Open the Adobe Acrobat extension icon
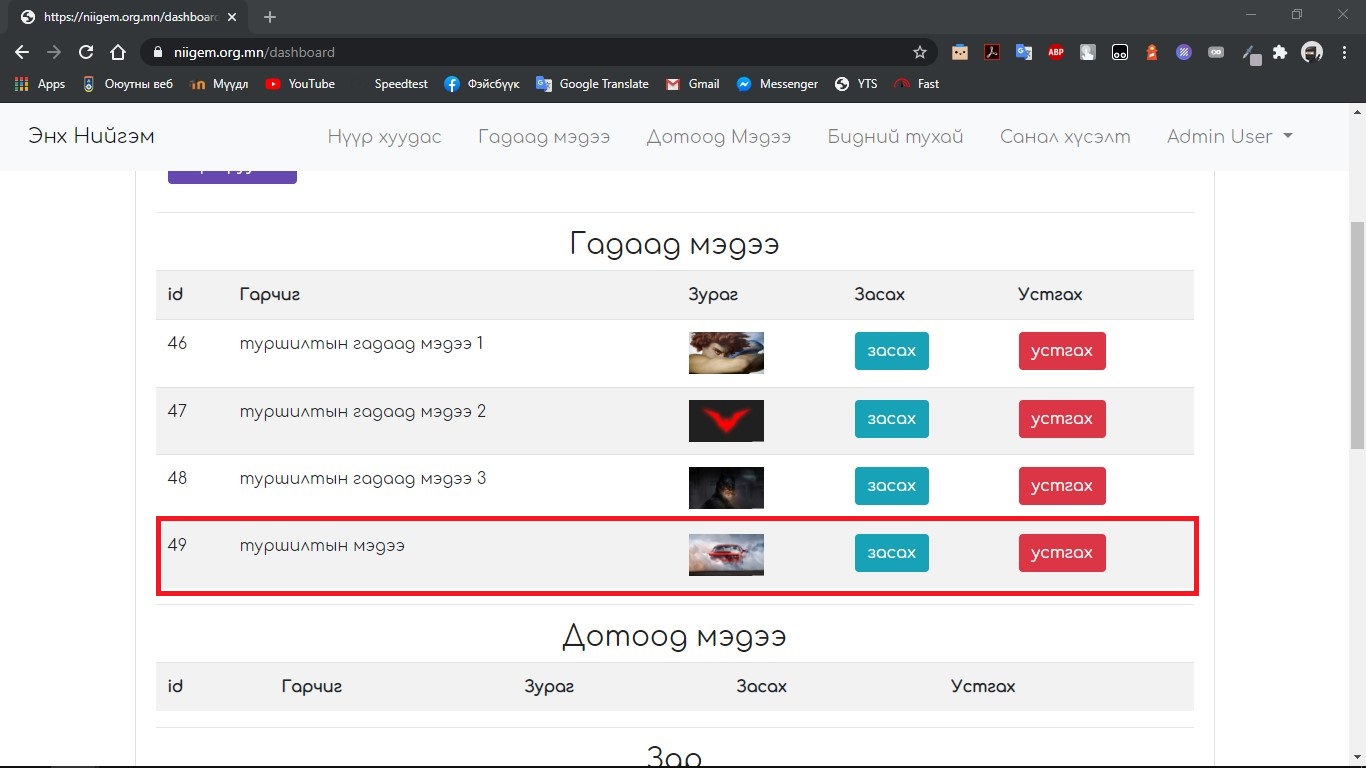Screen dimensions: 1366x768 pos(991,52)
